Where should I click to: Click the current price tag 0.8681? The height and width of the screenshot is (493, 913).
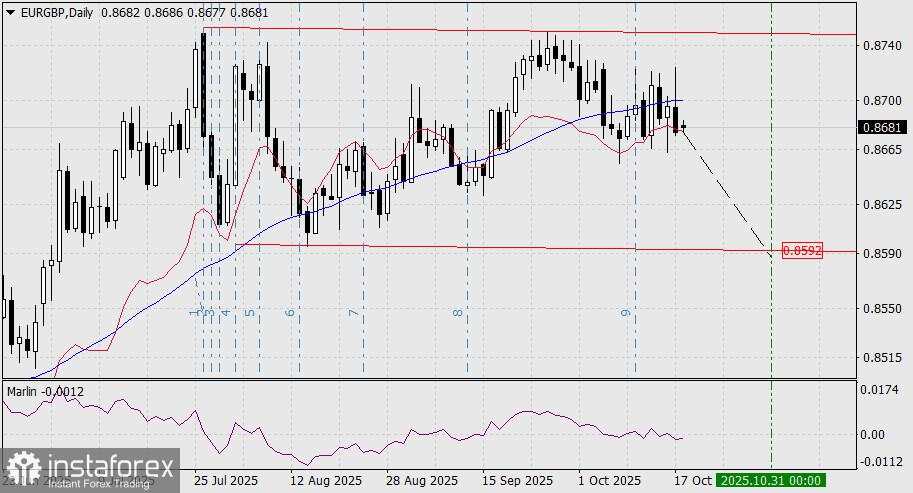[883, 127]
